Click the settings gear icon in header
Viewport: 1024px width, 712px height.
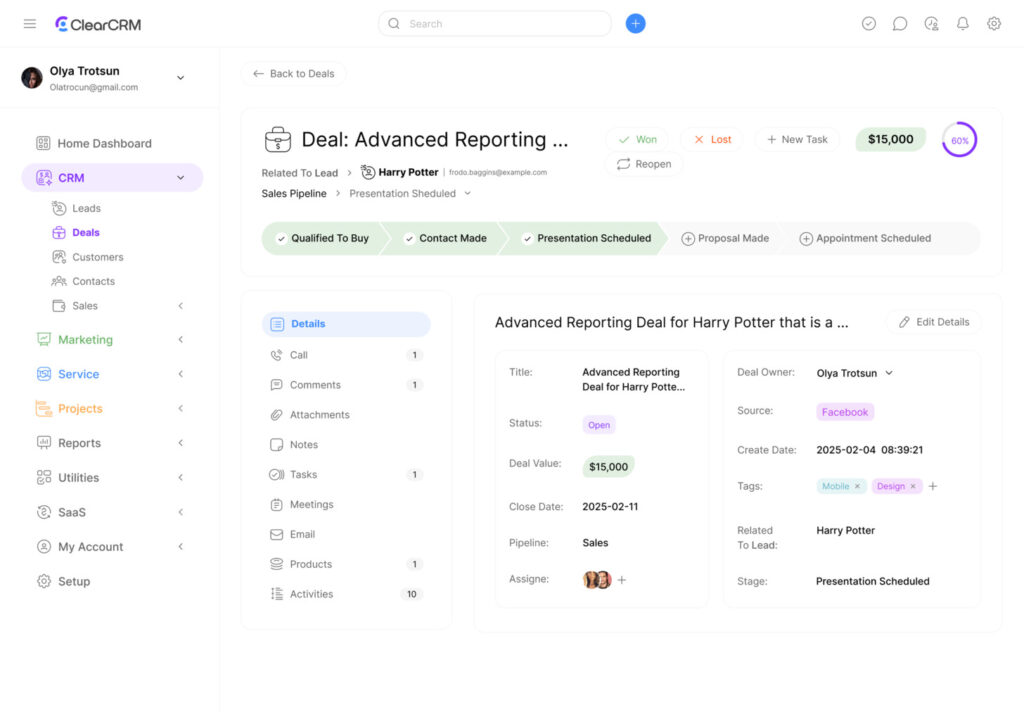coord(994,24)
